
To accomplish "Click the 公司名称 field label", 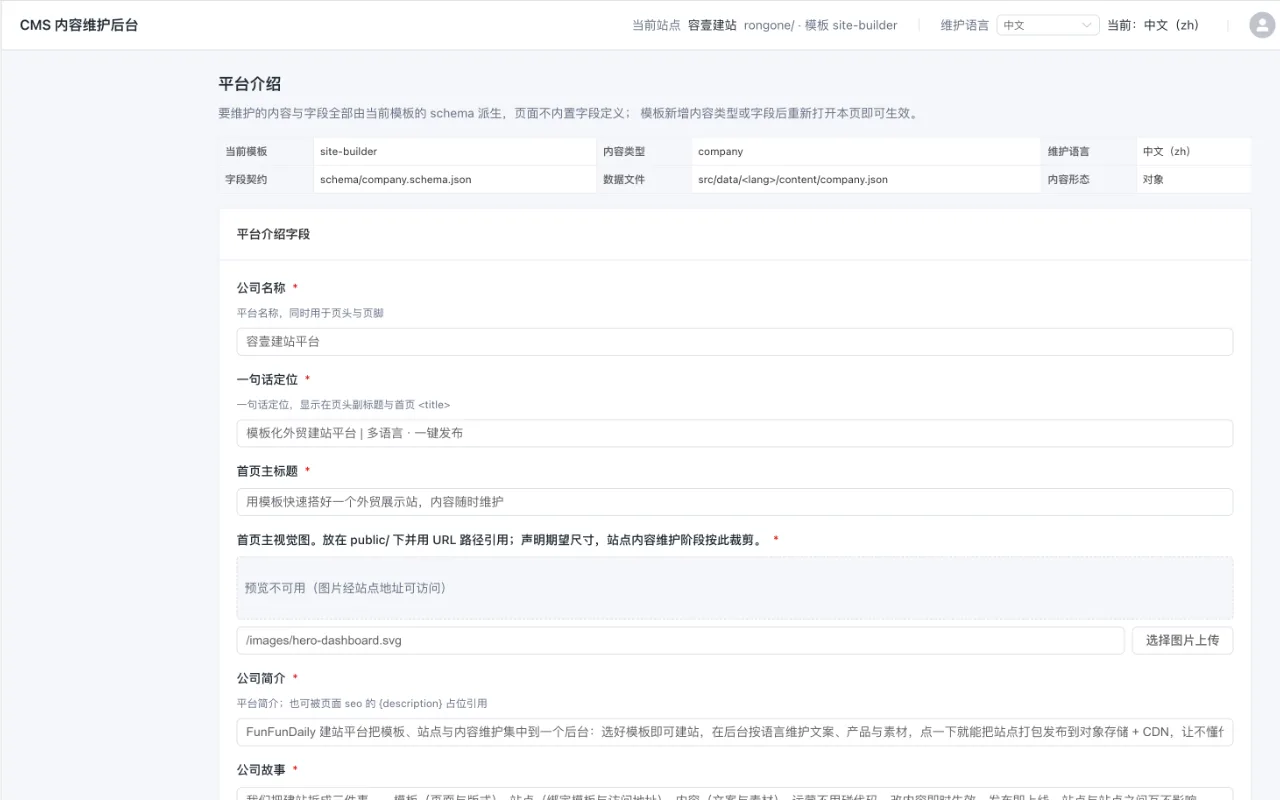I will [261, 288].
